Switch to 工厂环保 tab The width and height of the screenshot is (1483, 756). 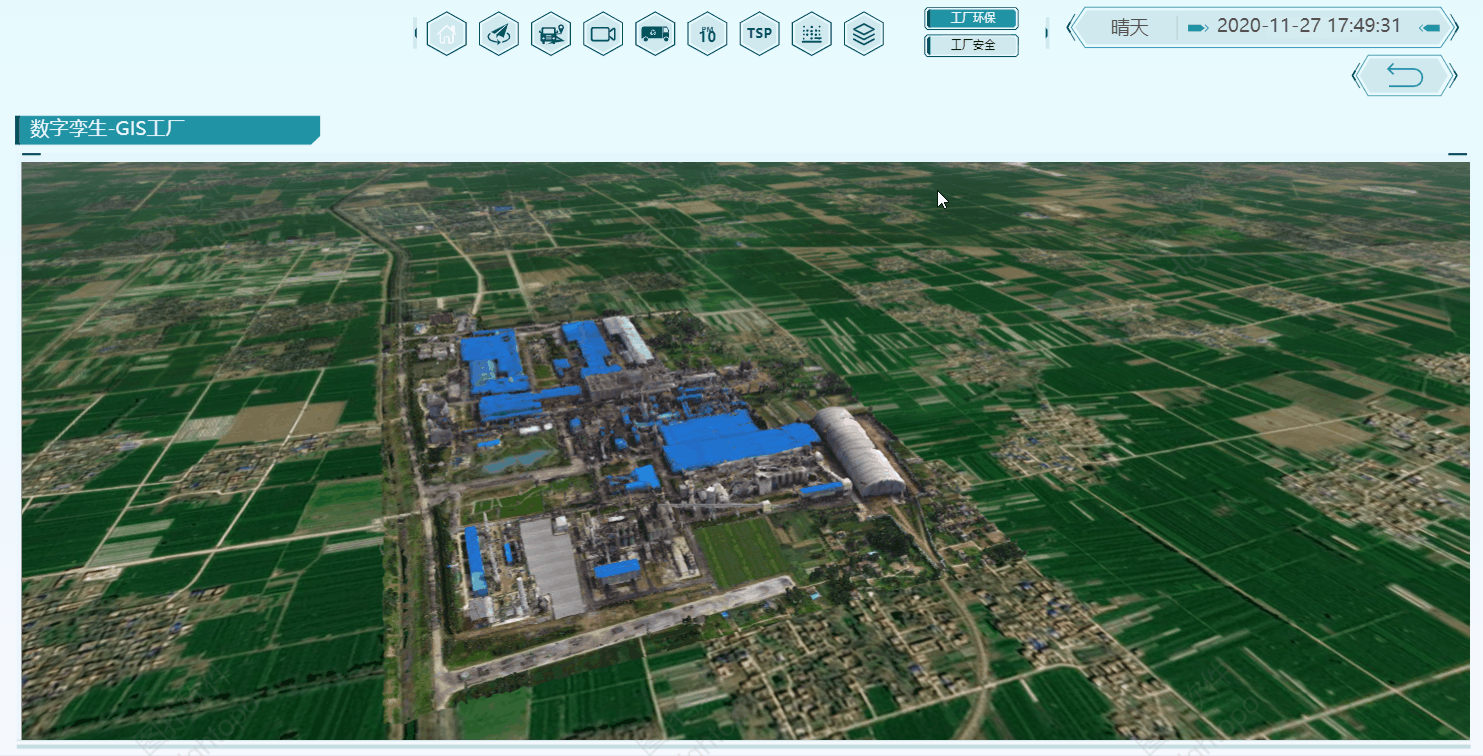[971, 18]
